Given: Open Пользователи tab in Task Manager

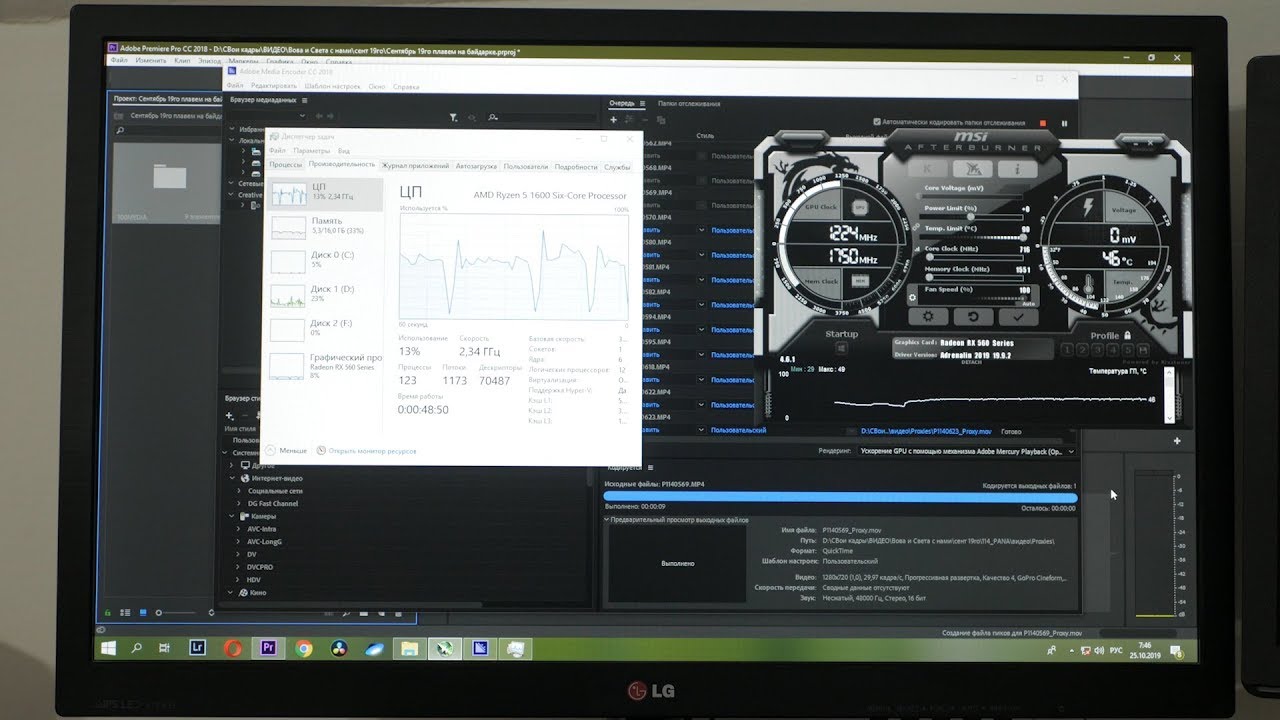Looking at the screenshot, I should pyautogui.click(x=526, y=166).
